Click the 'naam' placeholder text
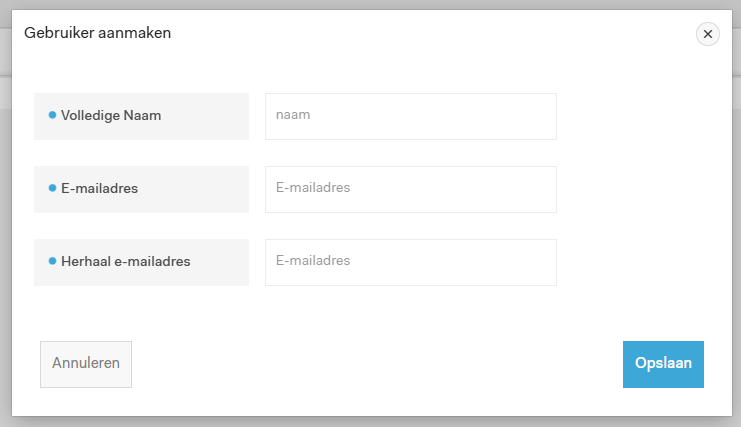Image resolution: width=741 pixels, height=427 pixels. point(293,115)
